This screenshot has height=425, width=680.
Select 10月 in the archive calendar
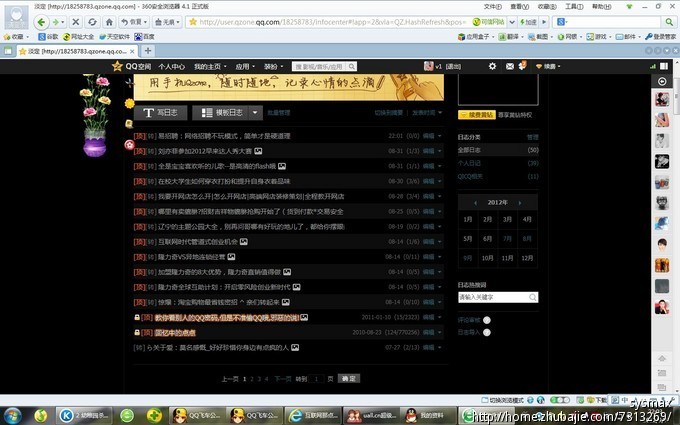[x=487, y=258]
